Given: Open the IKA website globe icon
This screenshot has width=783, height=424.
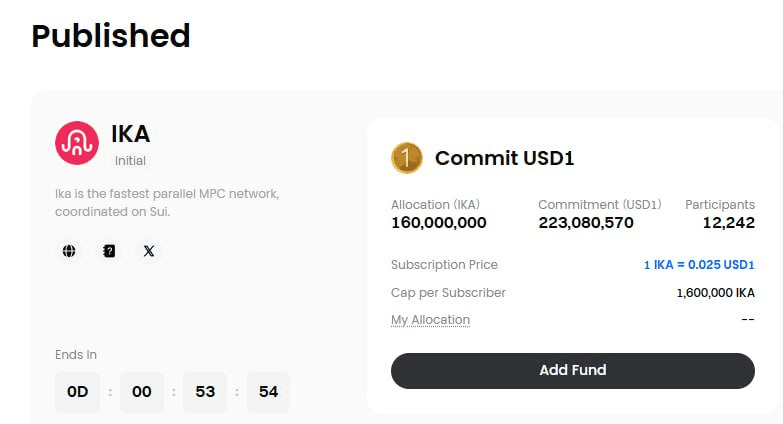Looking at the screenshot, I should tap(69, 251).
